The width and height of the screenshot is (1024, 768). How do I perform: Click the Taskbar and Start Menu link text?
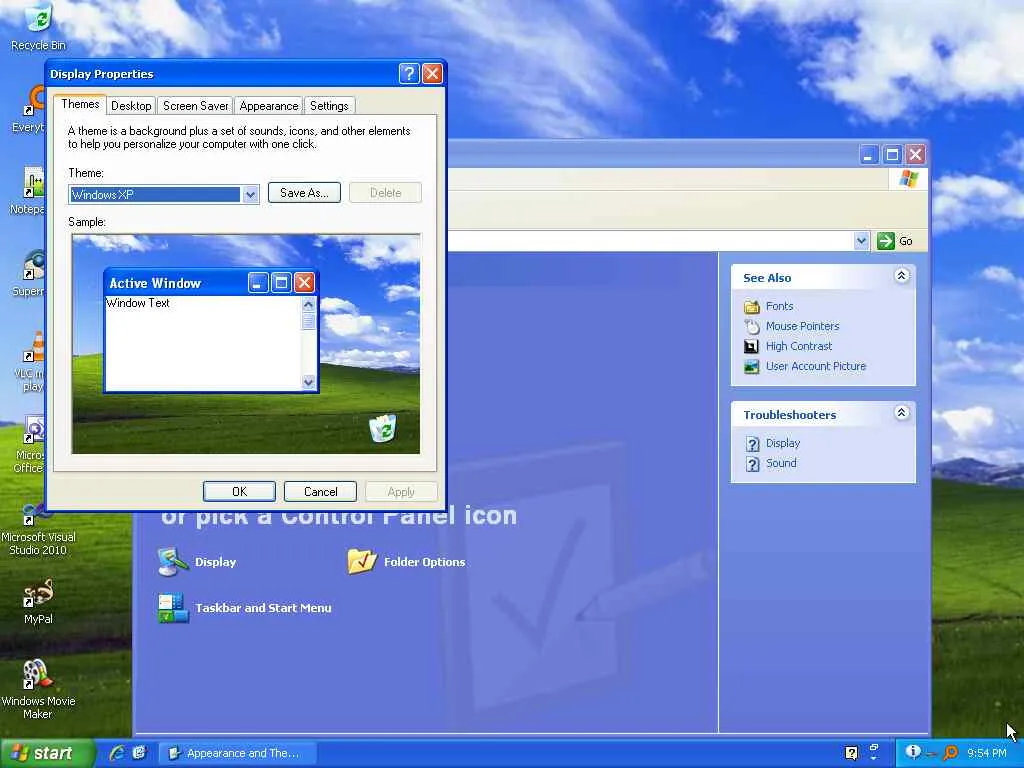[263, 608]
